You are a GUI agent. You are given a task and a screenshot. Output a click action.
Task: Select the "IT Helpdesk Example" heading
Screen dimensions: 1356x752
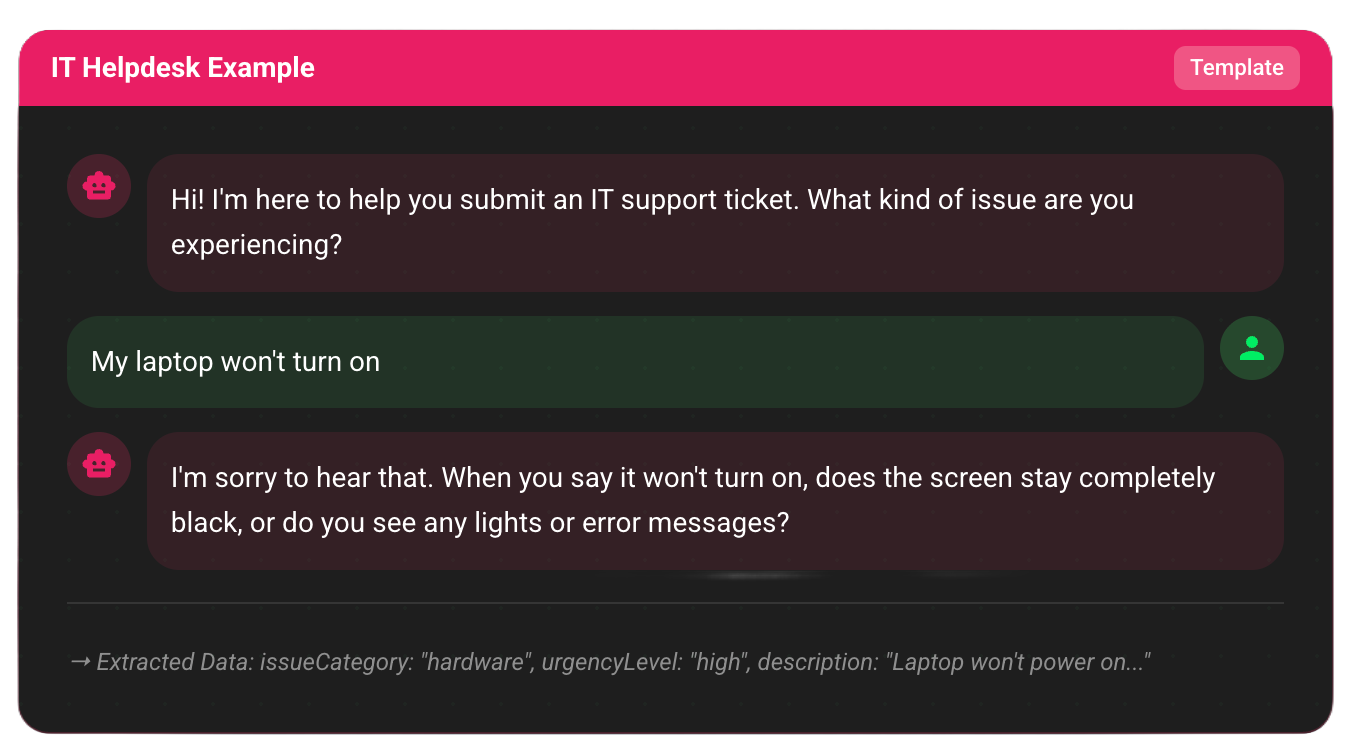coord(182,67)
